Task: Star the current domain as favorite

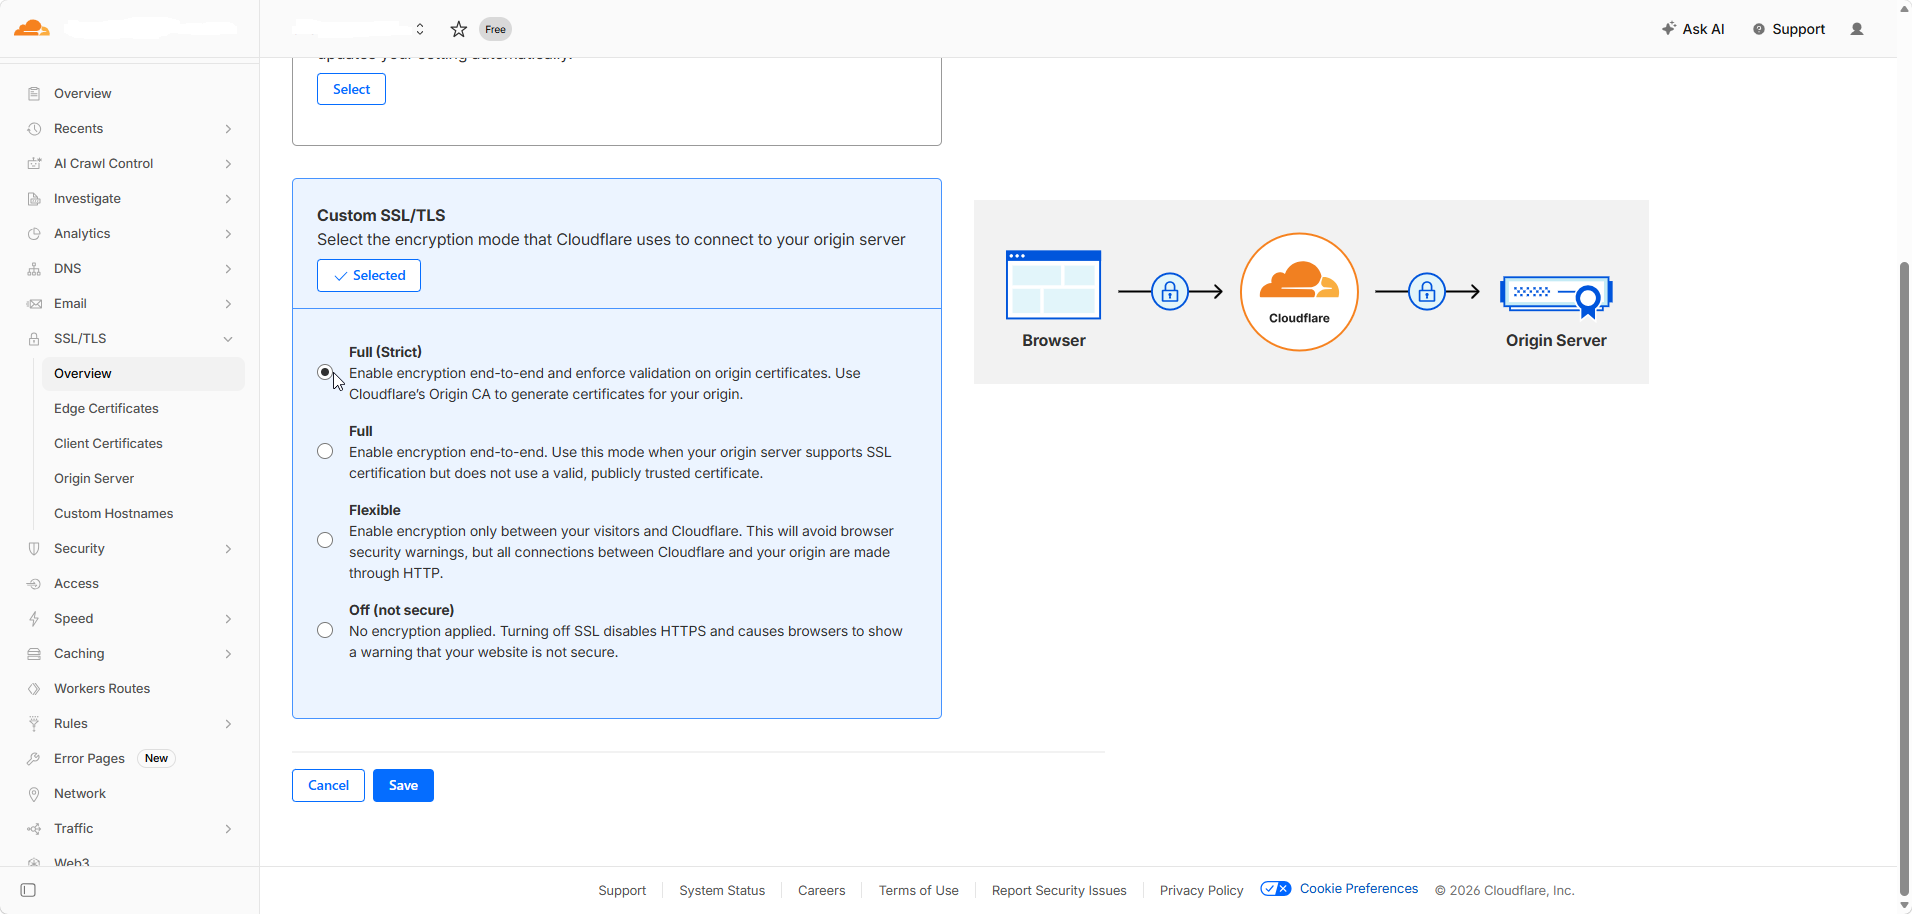Action: coord(459,29)
